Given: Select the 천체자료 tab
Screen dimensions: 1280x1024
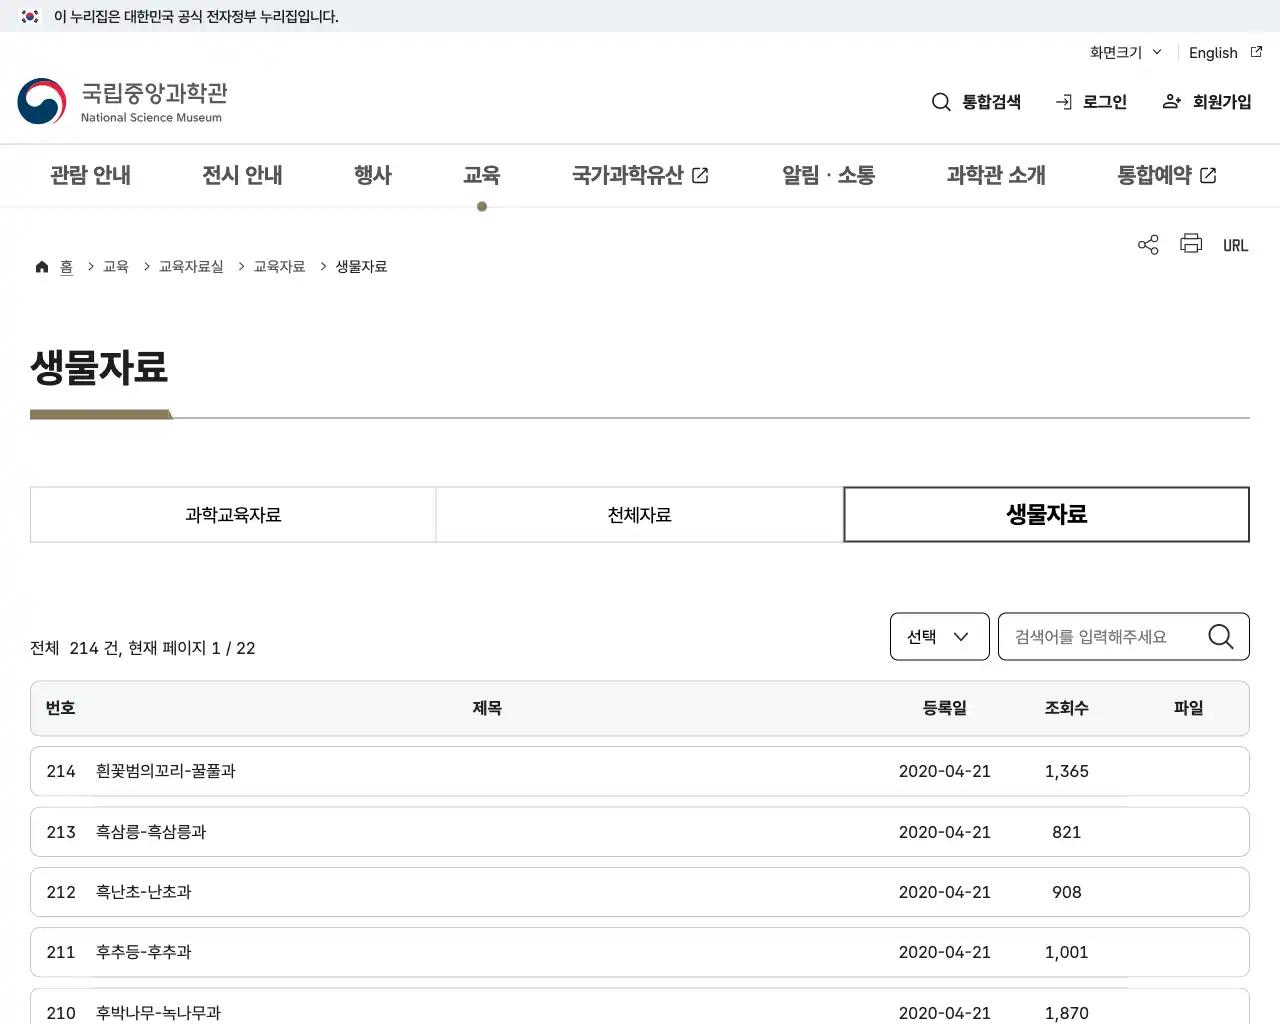Looking at the screenshot, I should (638, 514).
